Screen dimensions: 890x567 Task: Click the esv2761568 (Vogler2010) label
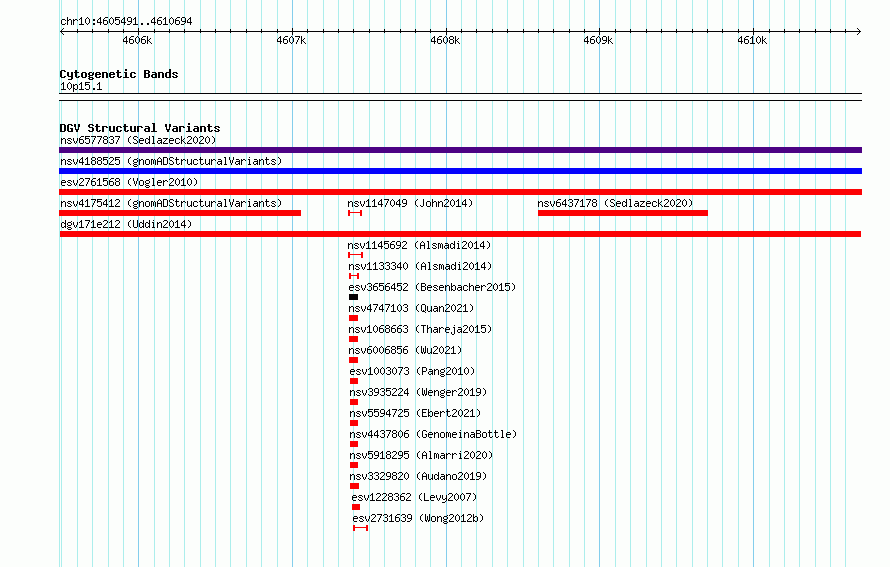coord(129,182)
